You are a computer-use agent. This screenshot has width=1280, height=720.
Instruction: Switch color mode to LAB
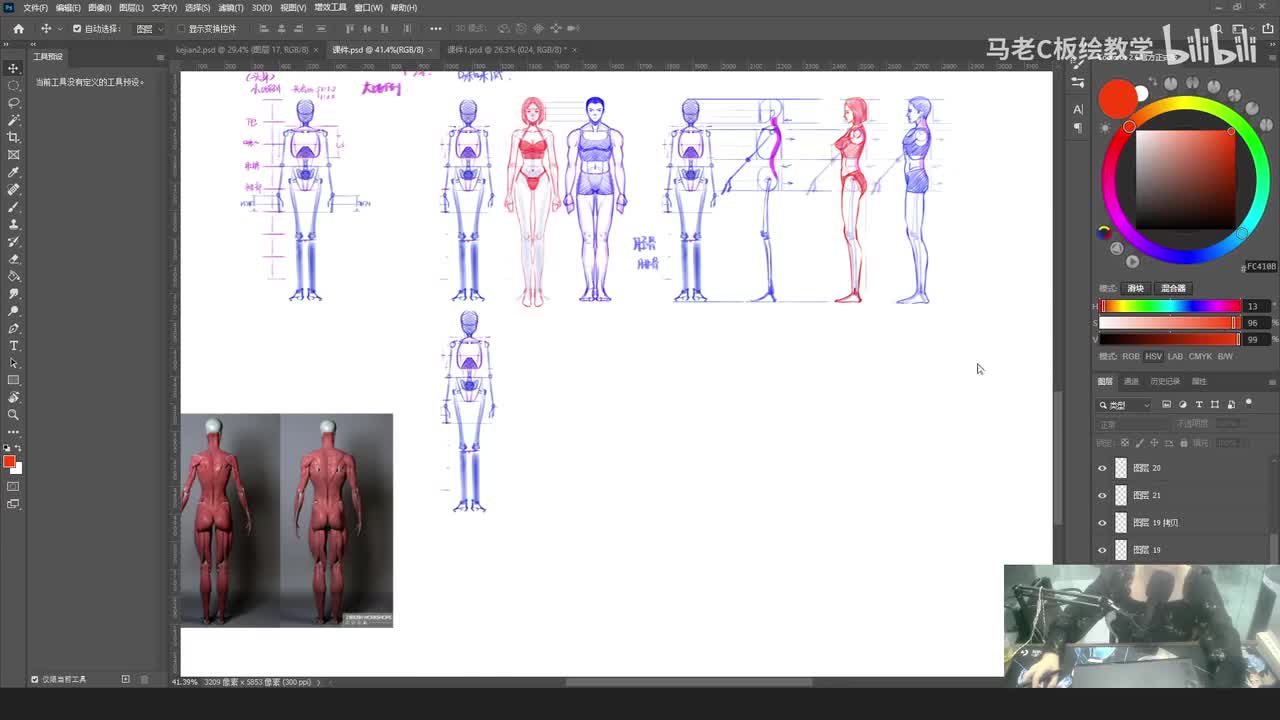tap(1175, 356)
